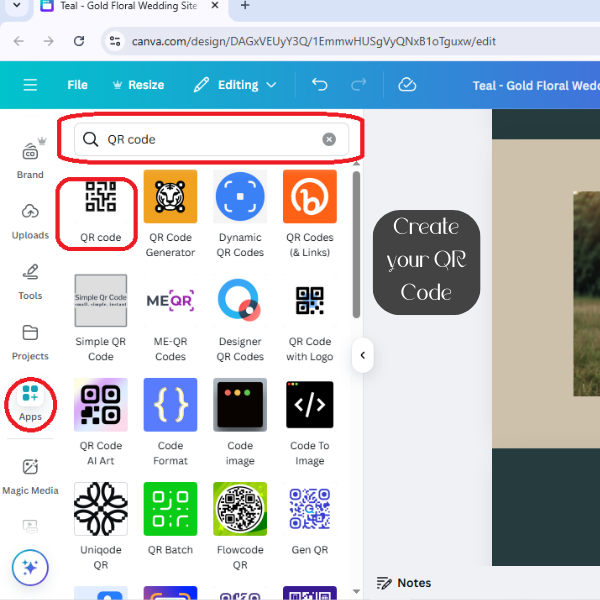Open the Uploads sidebar panel
The width and height of the screenshot is (600, 600).
point(30,220)
